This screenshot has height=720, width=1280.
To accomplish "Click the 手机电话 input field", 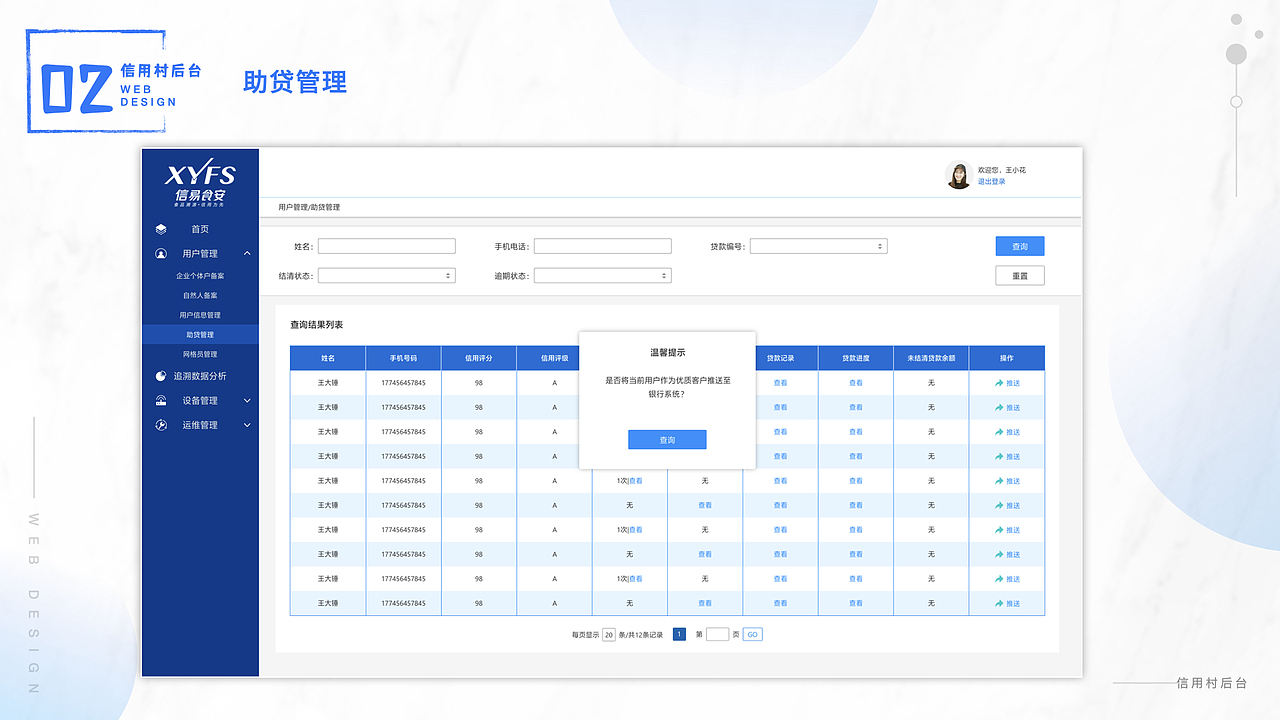I will (602, 246).
